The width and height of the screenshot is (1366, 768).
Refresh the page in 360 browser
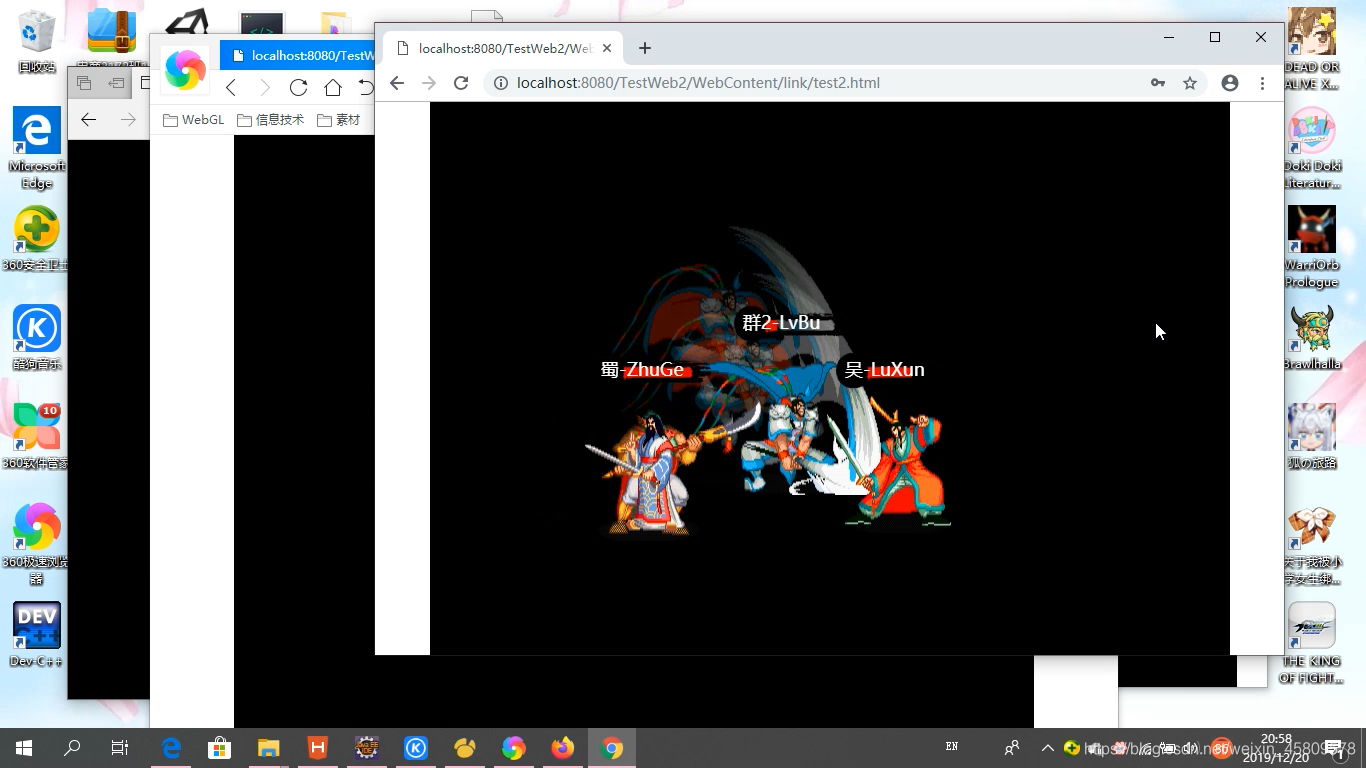298,87
